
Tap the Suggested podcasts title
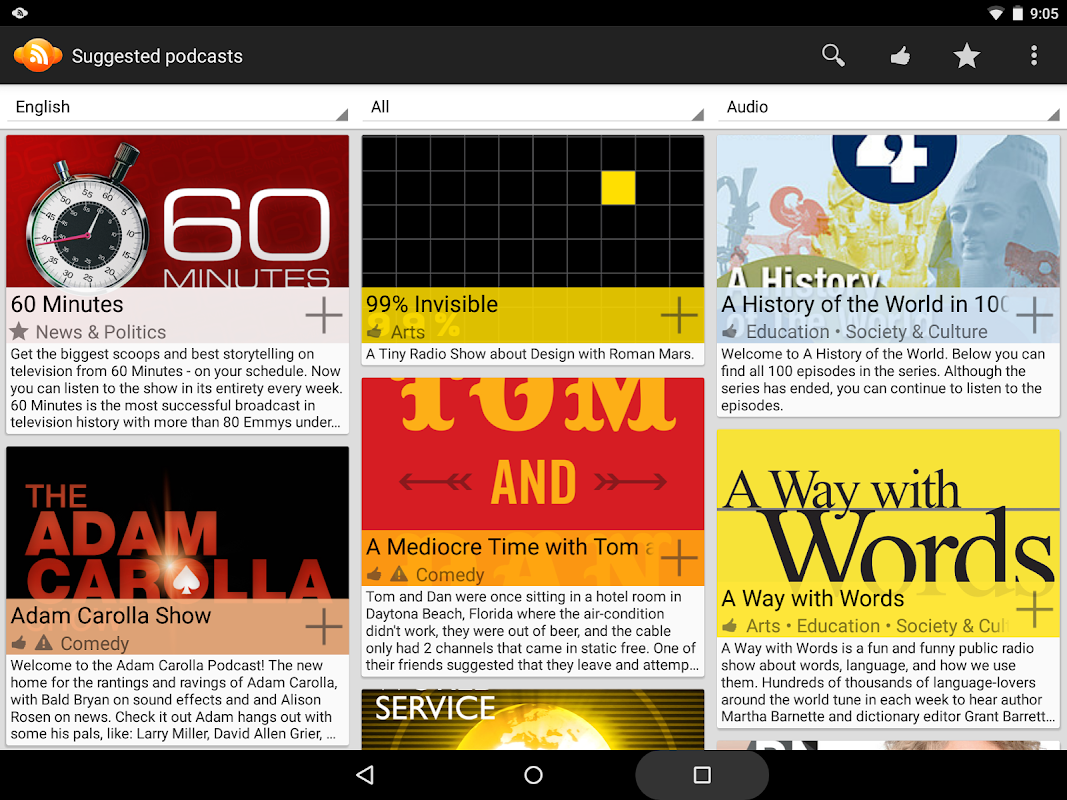(157, 56)
